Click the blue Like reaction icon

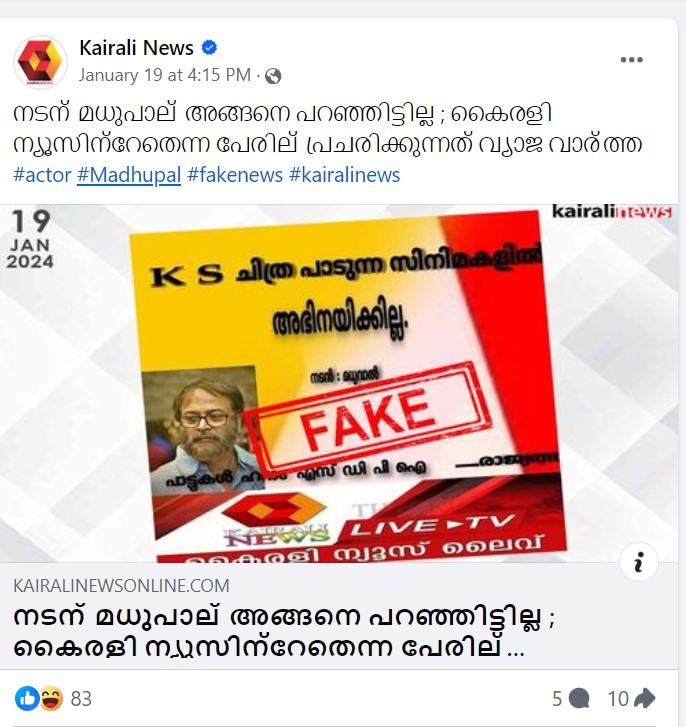[27, 698]
